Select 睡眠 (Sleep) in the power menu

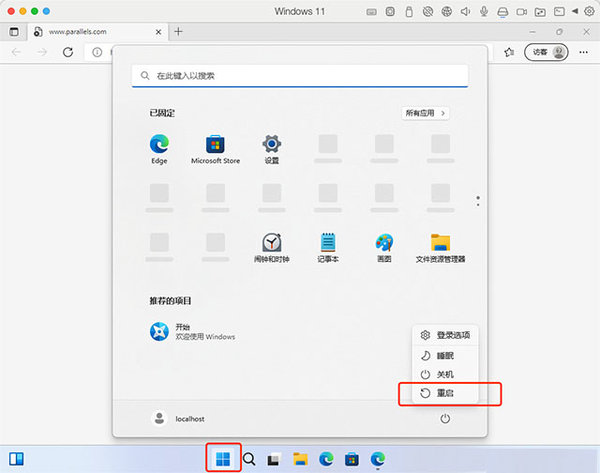(445, 356)
